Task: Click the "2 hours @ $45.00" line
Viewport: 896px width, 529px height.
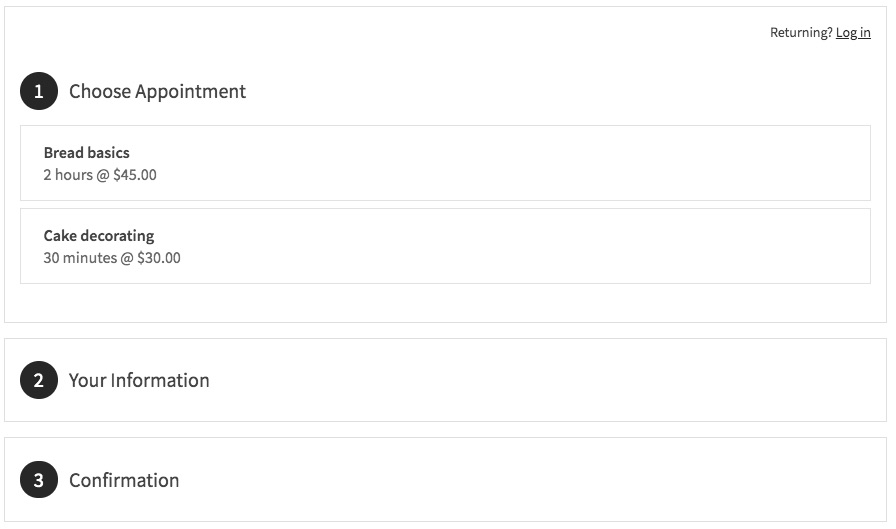Action: pos(100,175)
